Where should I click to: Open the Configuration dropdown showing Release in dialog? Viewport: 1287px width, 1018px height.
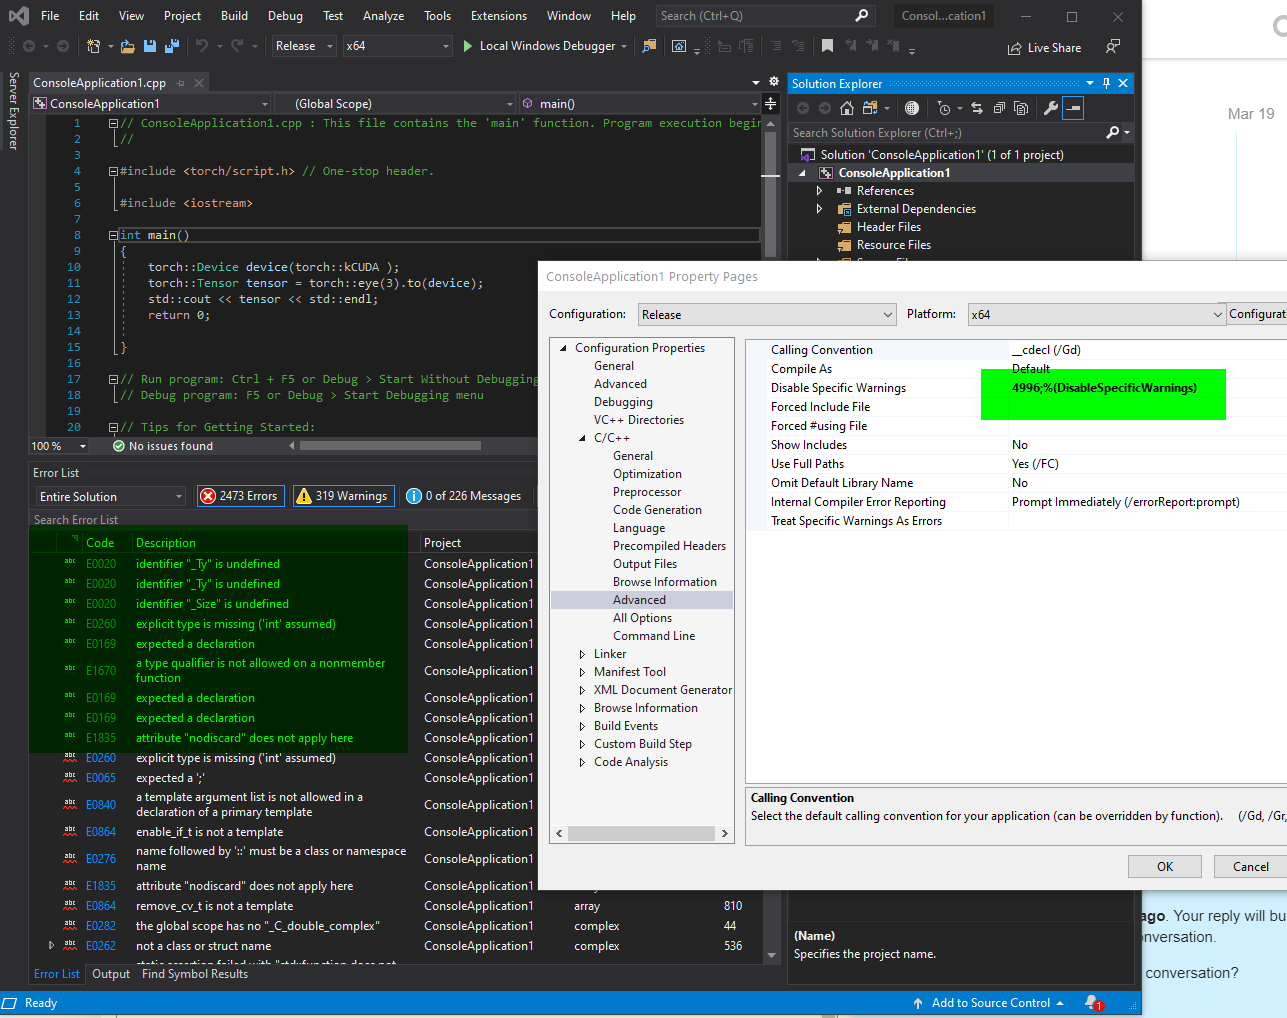tap(767, 314)
